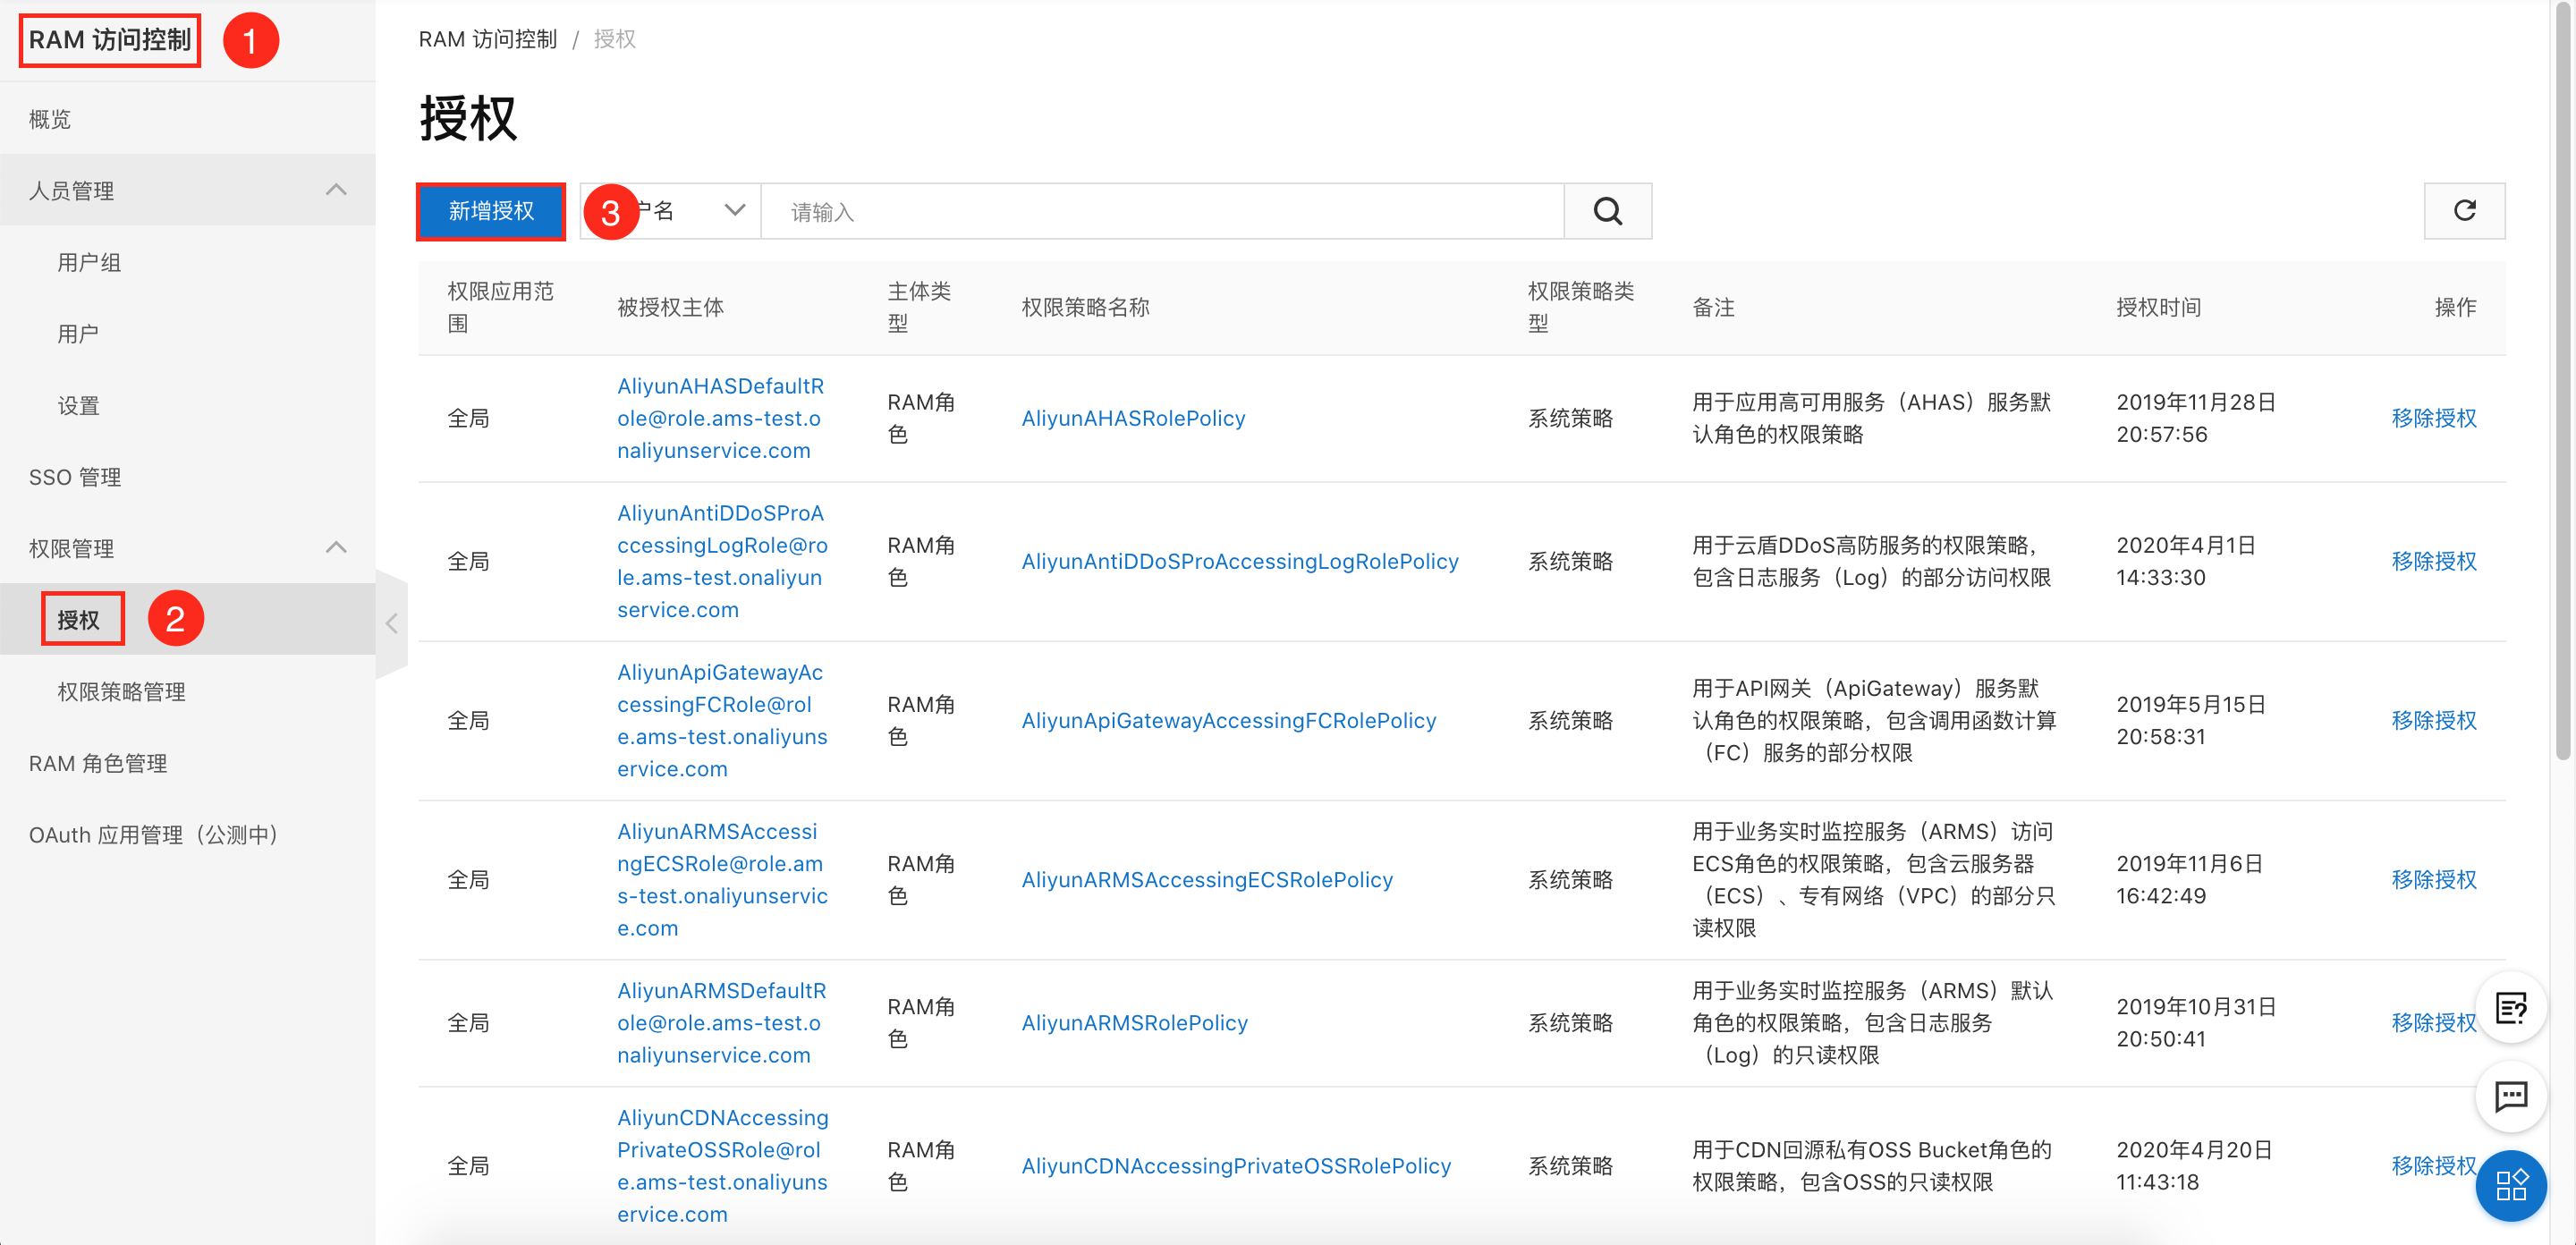Click 移除授权 for the ApiGateway row
The height and width of the screenshot is (1245, 2576).
(x=2433, y=720)
